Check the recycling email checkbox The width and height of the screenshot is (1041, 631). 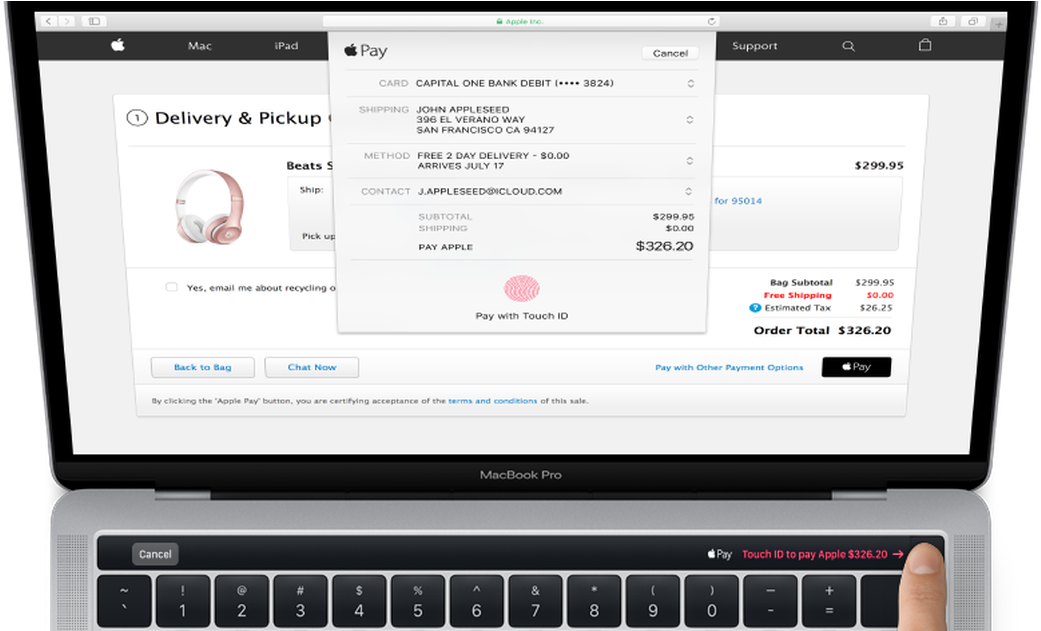pos(171,287)
